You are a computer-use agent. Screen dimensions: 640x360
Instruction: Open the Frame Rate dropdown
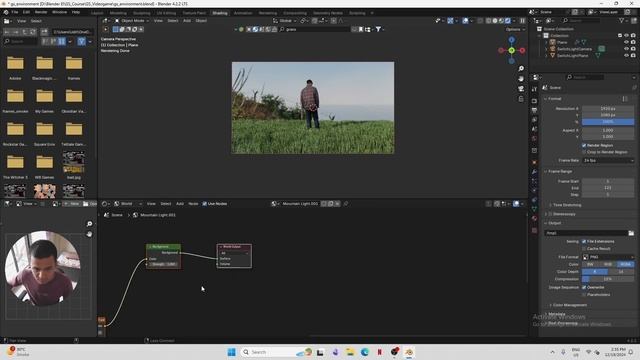coord(608,160)
